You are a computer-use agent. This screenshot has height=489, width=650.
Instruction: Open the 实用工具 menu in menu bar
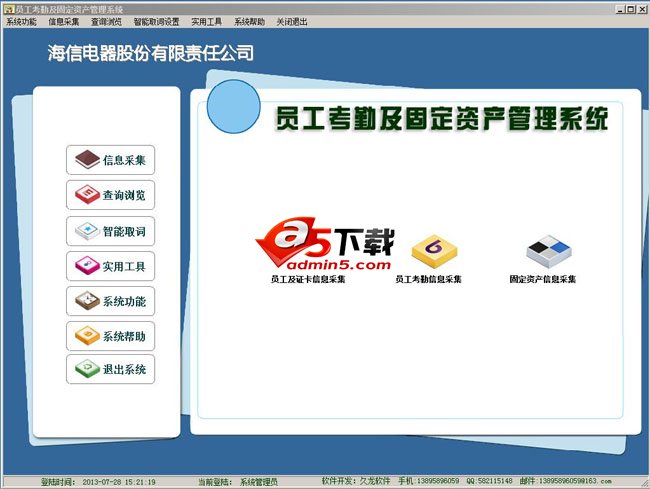click(206, 22)
